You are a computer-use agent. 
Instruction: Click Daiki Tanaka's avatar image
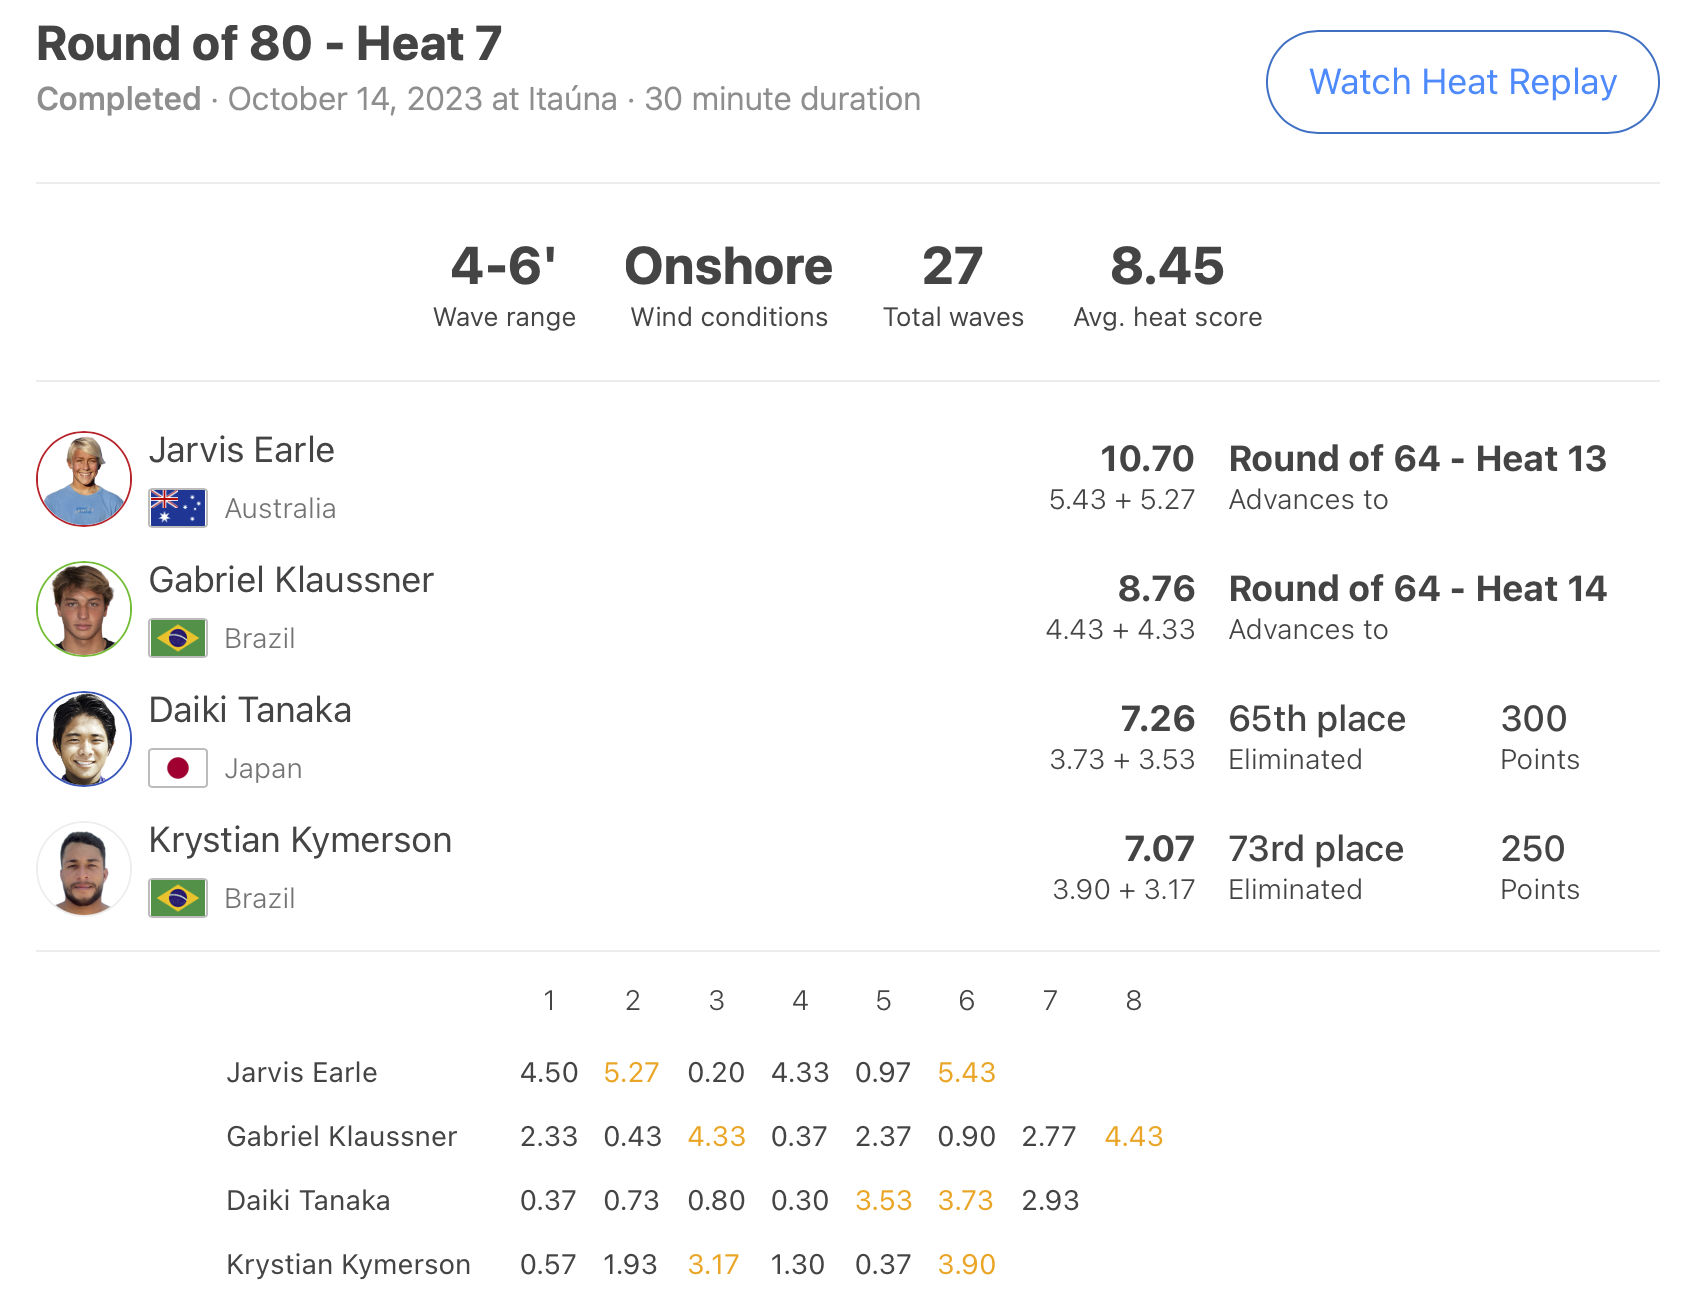84,739
